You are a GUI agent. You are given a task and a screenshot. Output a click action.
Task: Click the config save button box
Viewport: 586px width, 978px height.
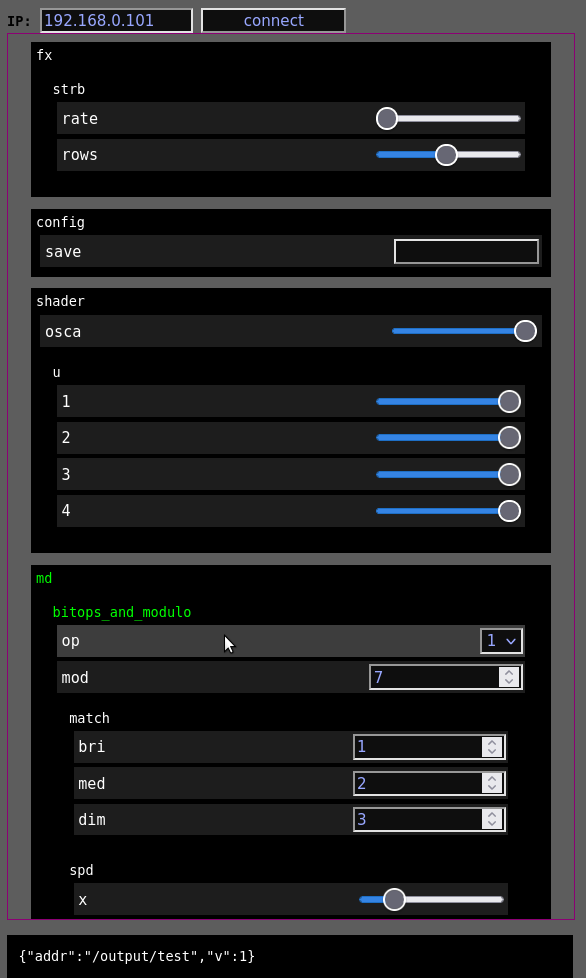tap(466, 251)
